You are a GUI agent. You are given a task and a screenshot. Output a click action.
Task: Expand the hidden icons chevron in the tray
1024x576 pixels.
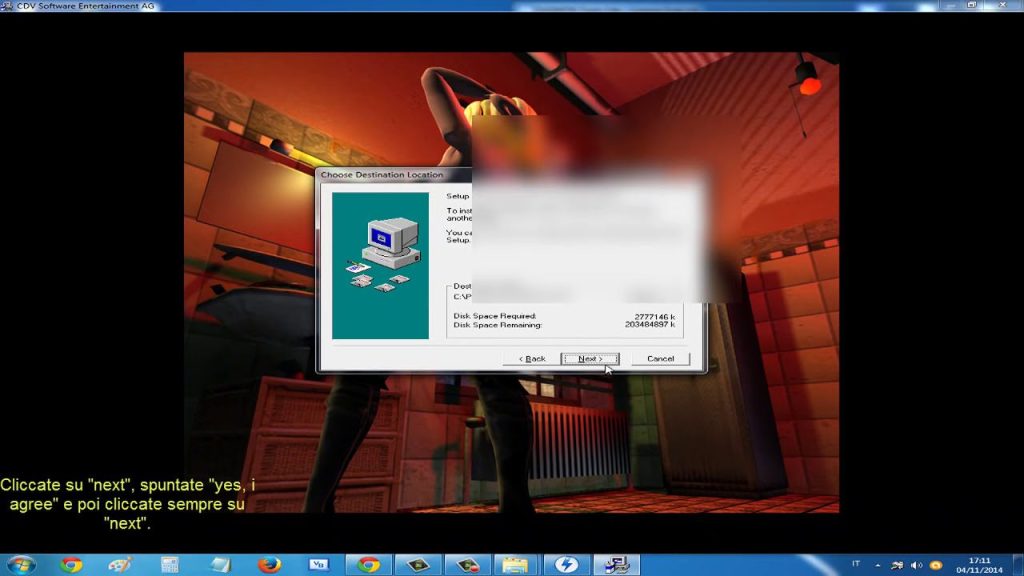pyautogui.click(x=877, y=564)
